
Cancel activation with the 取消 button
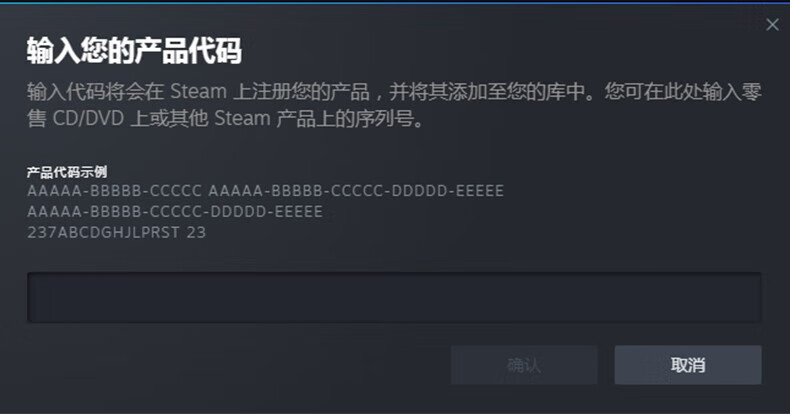tap(688, 365)
